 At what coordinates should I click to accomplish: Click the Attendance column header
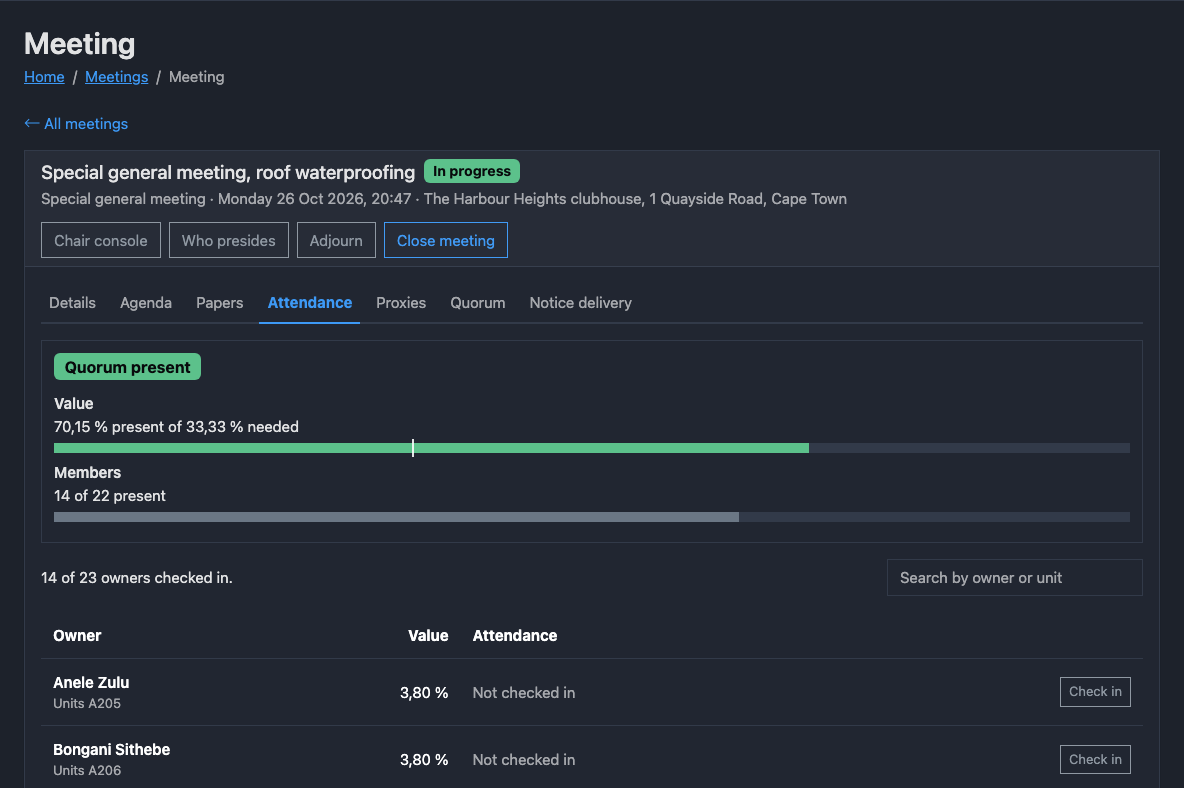pyautogui.click(x=515, y=636)
